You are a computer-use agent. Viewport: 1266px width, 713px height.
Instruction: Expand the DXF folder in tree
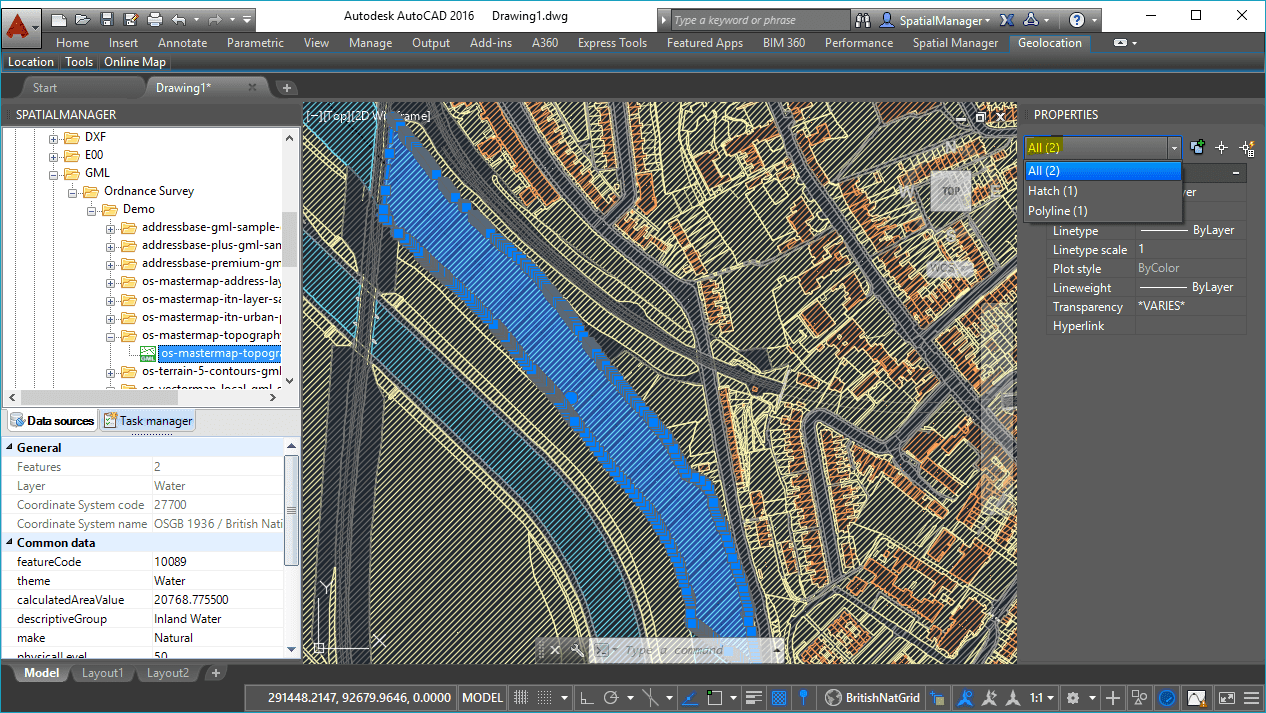(x=54, y=137)
